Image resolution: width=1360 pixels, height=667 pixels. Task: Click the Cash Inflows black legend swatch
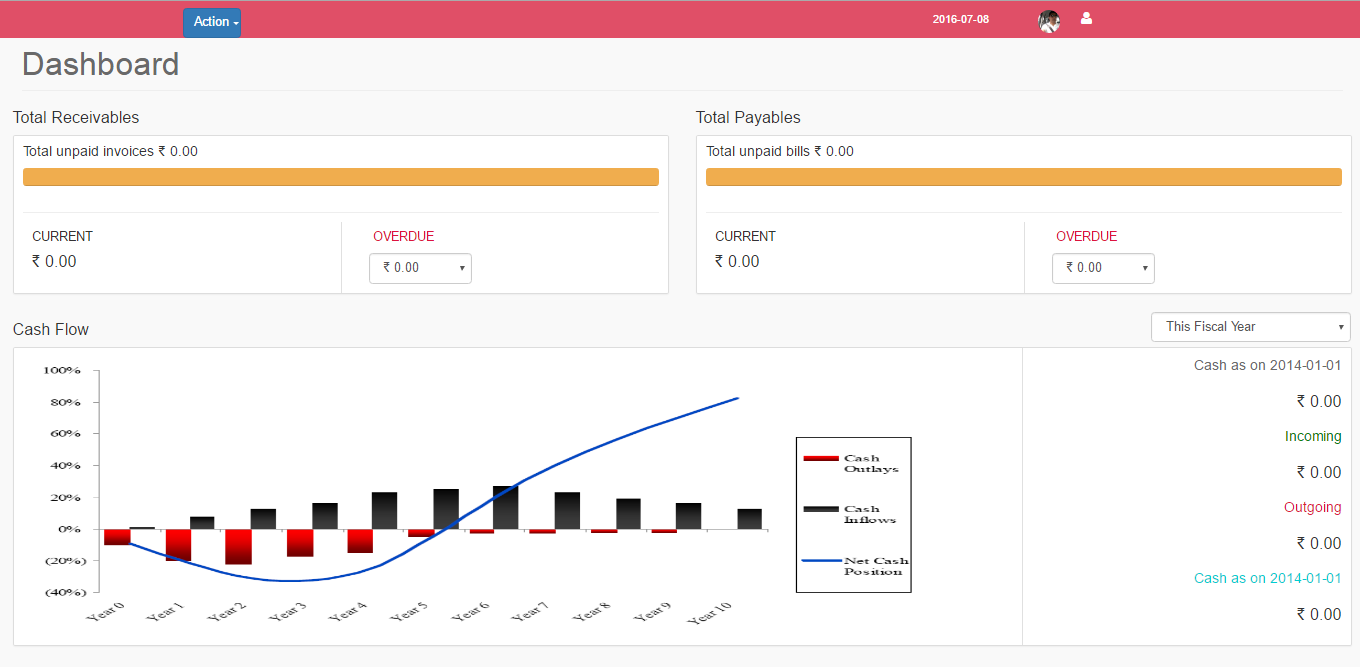coord(820,509)
